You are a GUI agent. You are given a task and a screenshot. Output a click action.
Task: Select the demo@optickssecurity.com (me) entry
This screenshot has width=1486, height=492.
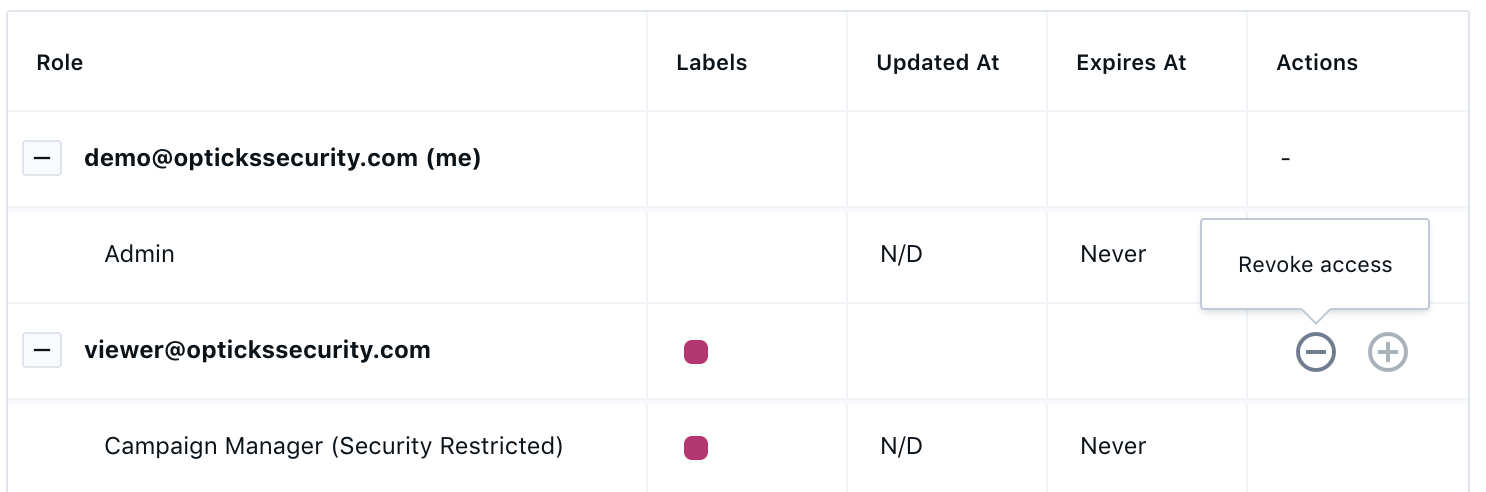282,158
